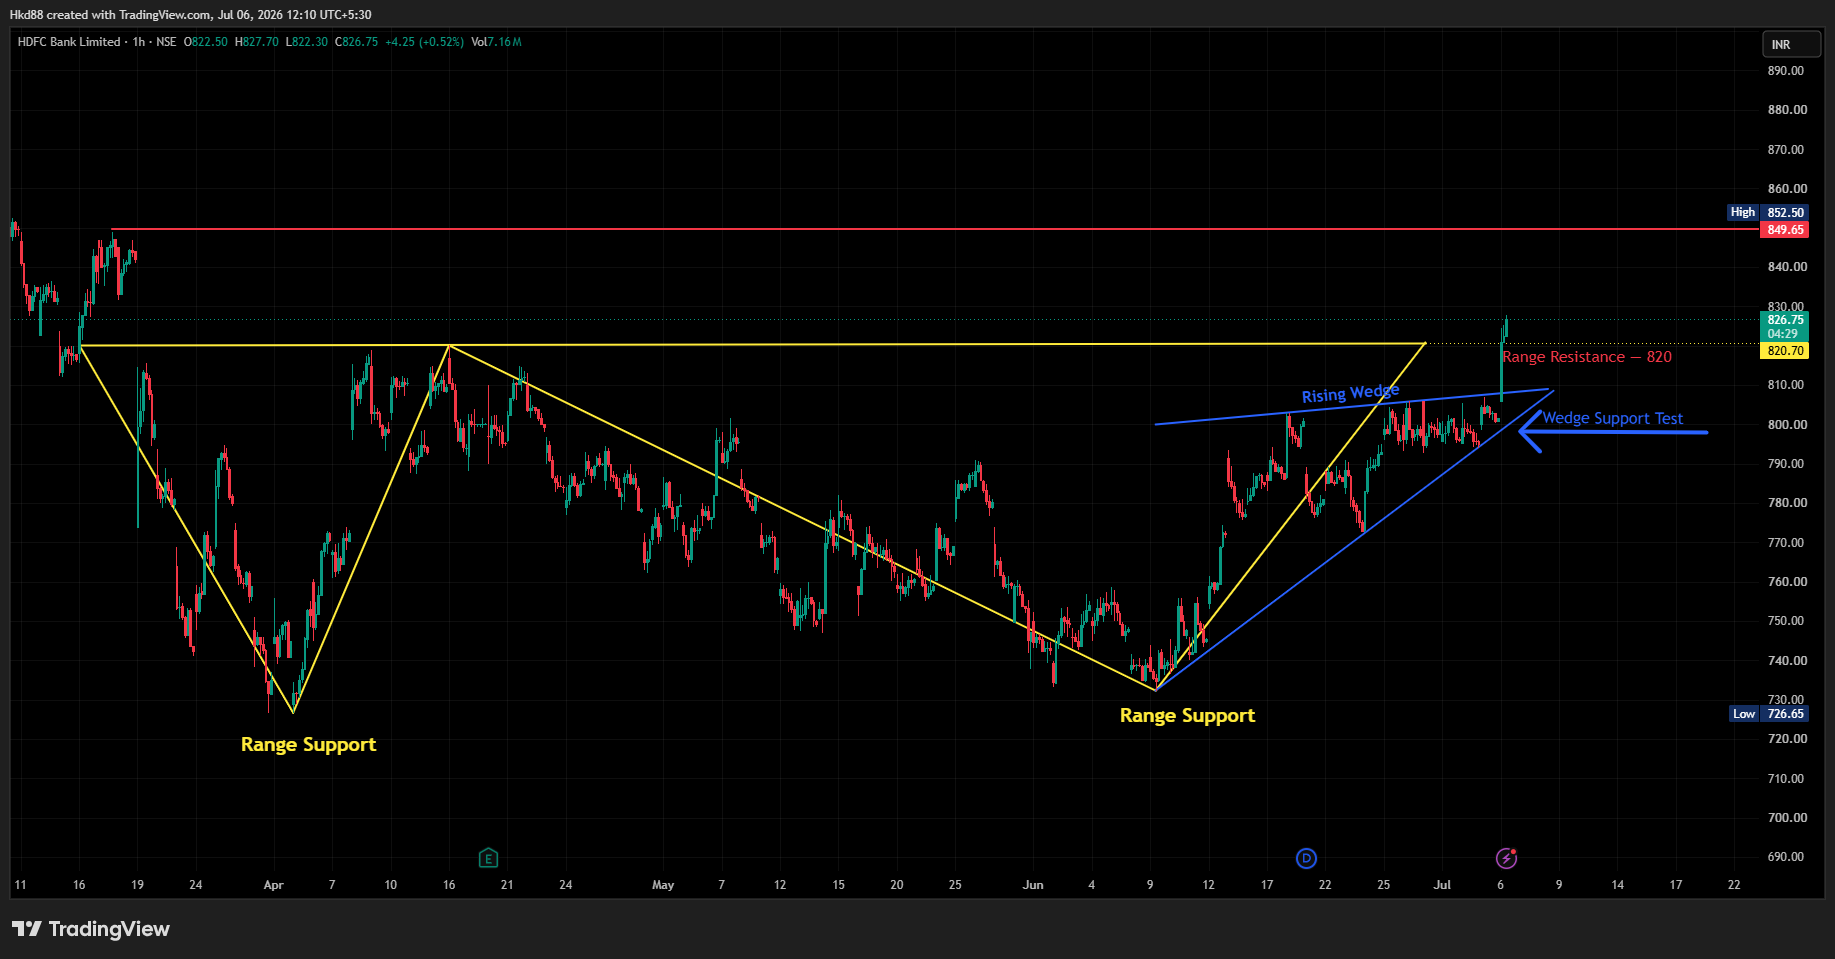Select the 'Wedge Support Test' annotation
This screenshot has width=1835, height=959.
point(1612,418)
